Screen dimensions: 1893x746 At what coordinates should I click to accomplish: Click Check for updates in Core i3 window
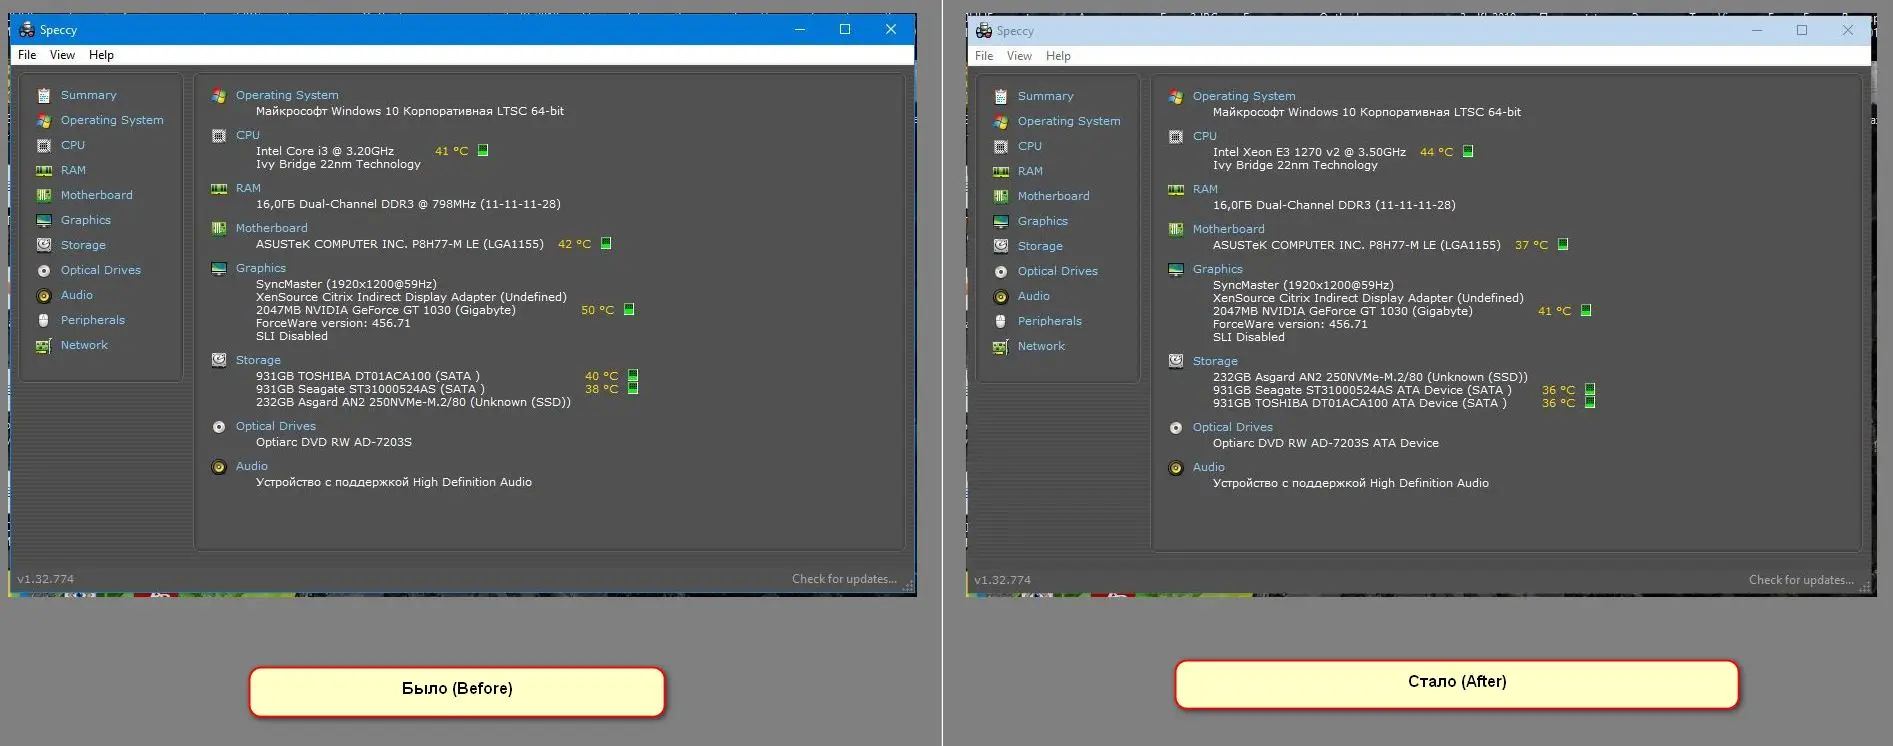pyautogui.click(x=844, y=579)
